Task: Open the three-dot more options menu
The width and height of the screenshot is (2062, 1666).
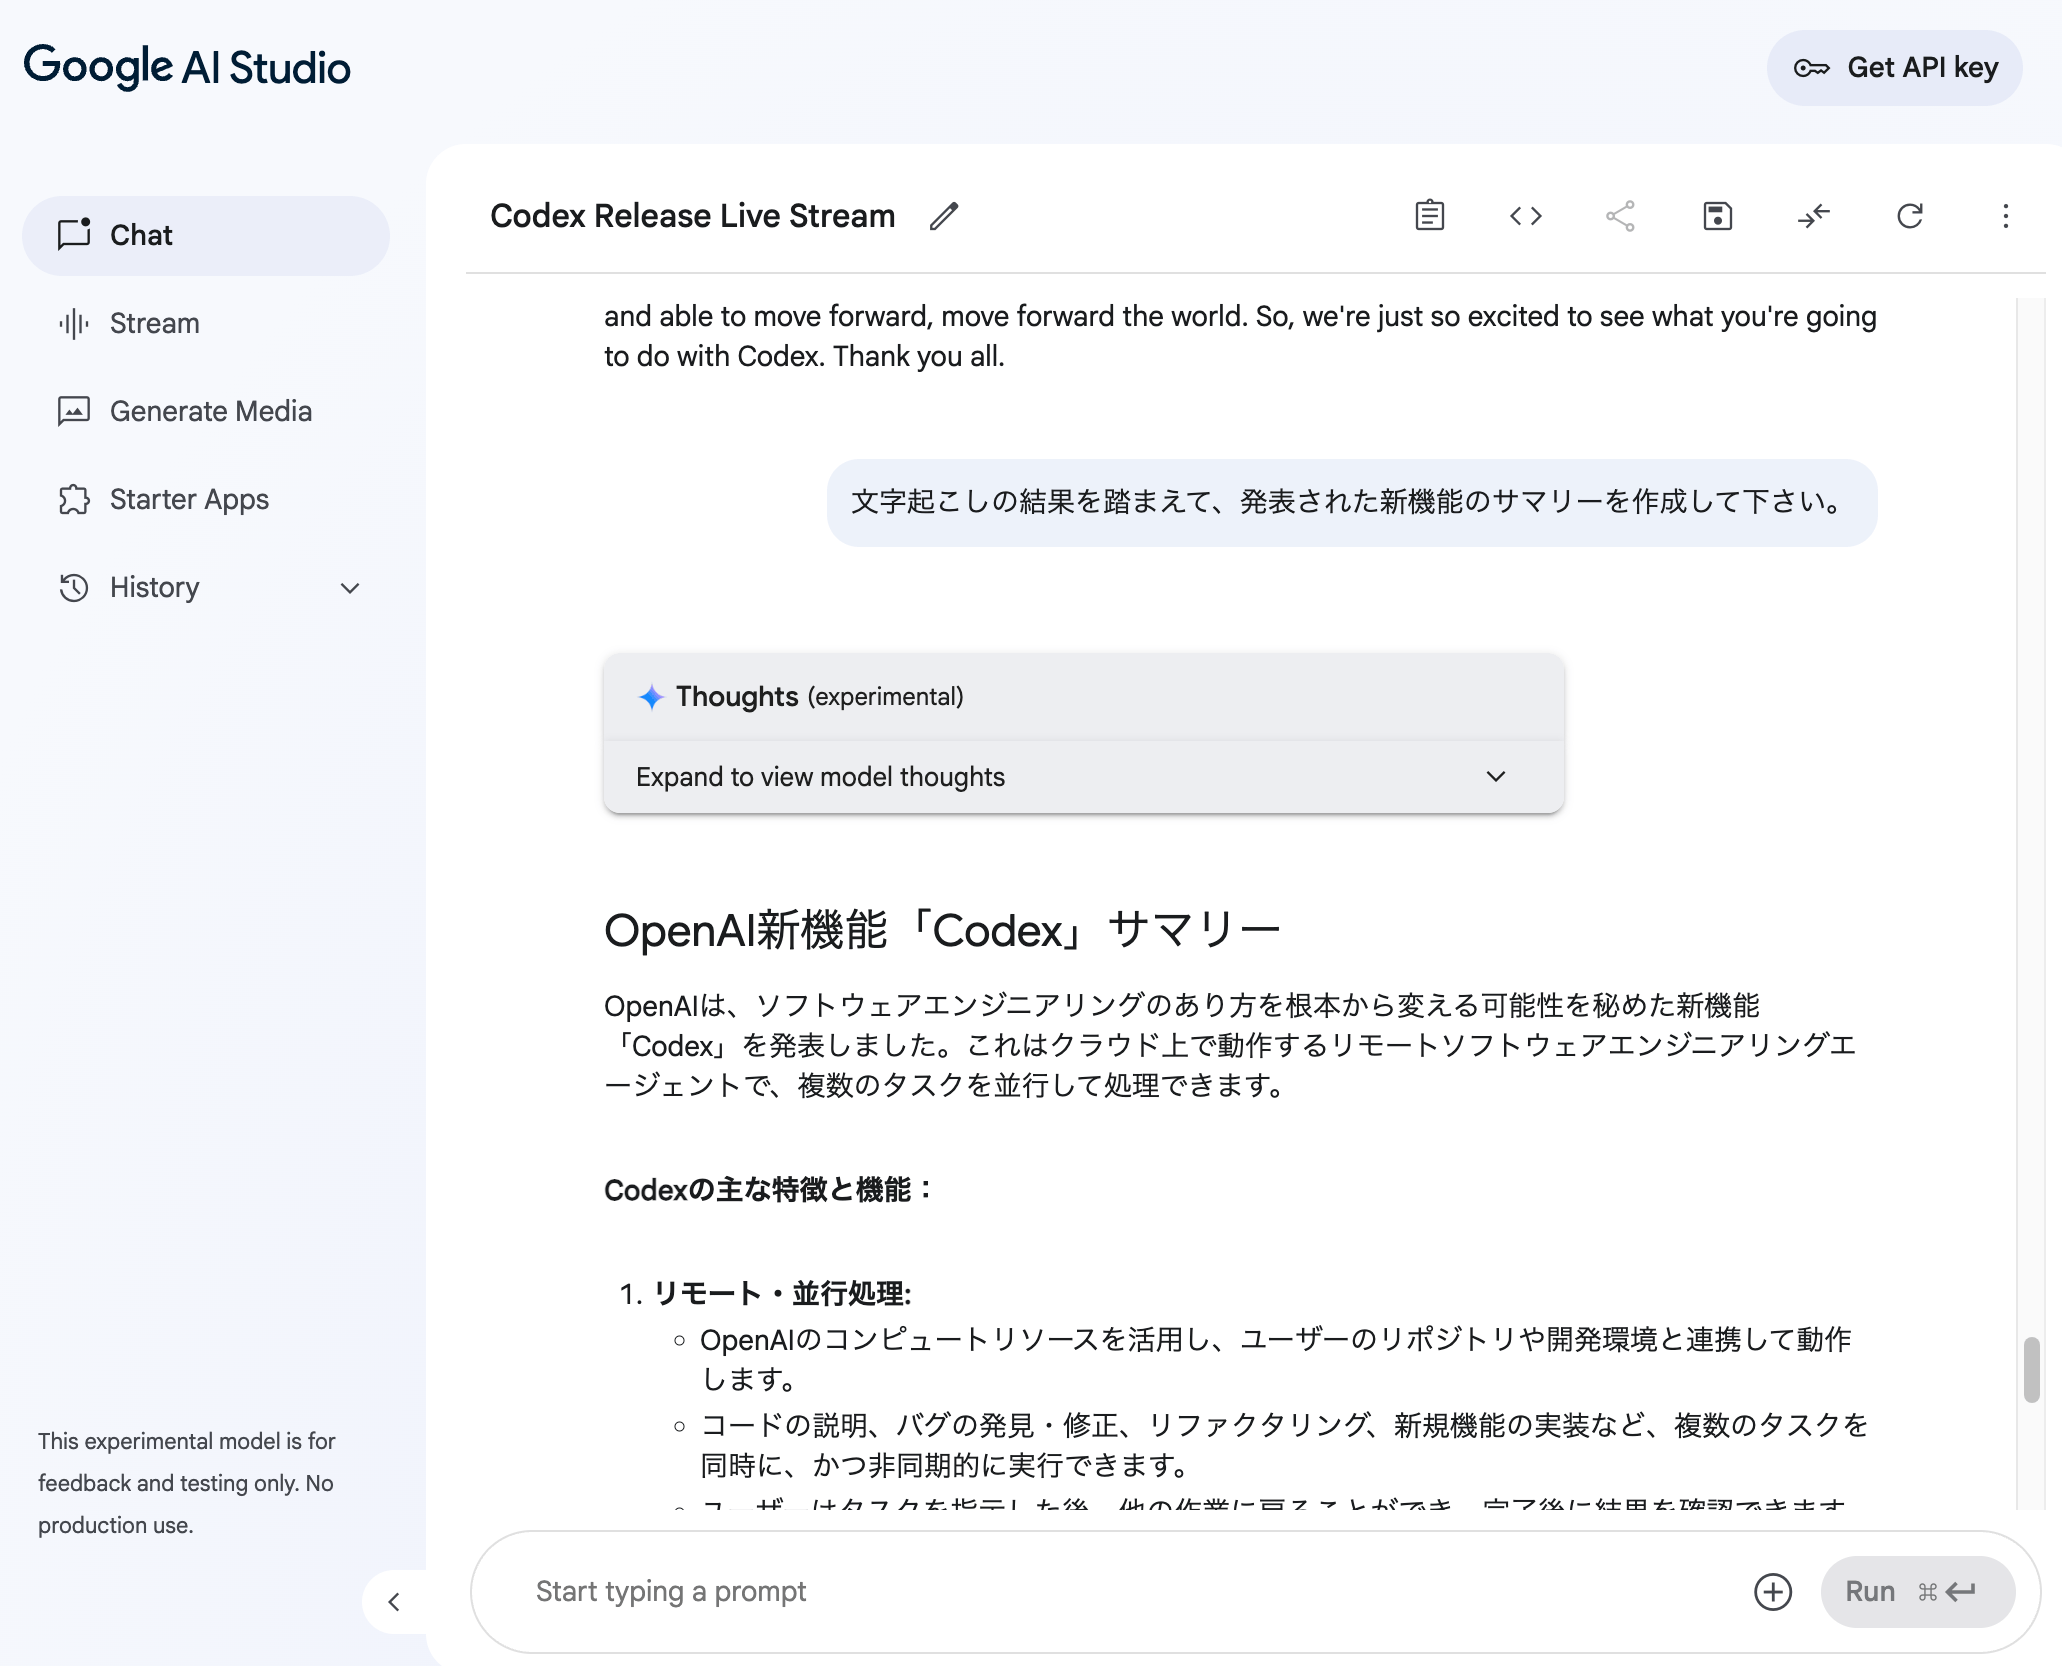Action: coord(2005,216)
